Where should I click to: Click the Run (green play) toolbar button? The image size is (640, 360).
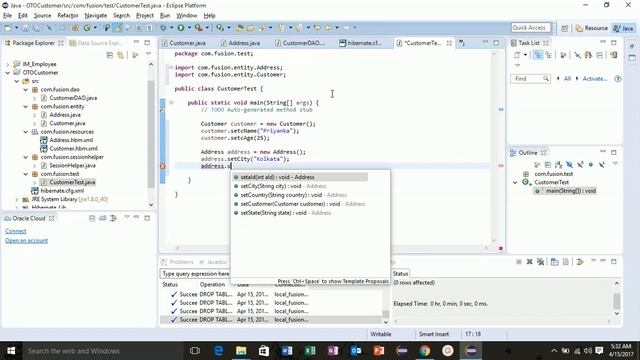180,28
